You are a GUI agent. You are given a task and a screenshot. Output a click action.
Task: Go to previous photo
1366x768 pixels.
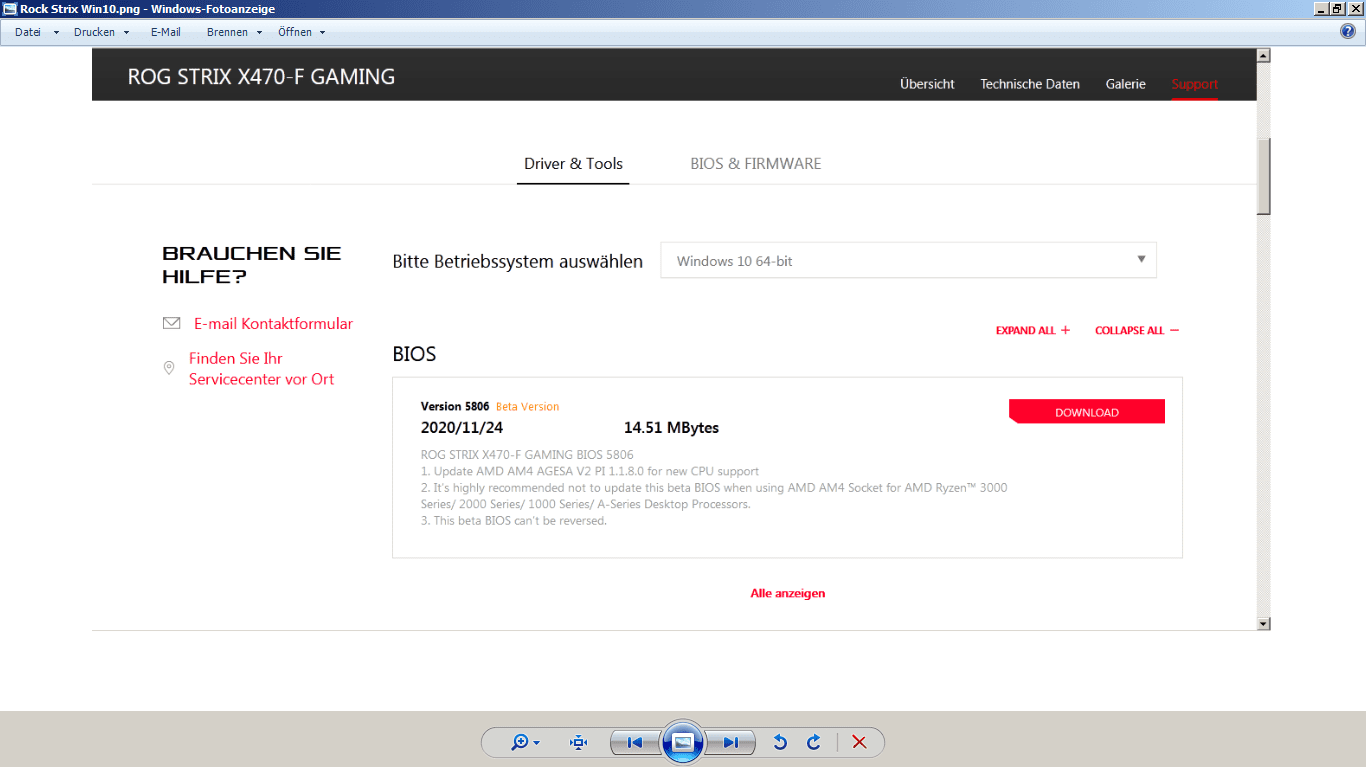click(634, 742)
